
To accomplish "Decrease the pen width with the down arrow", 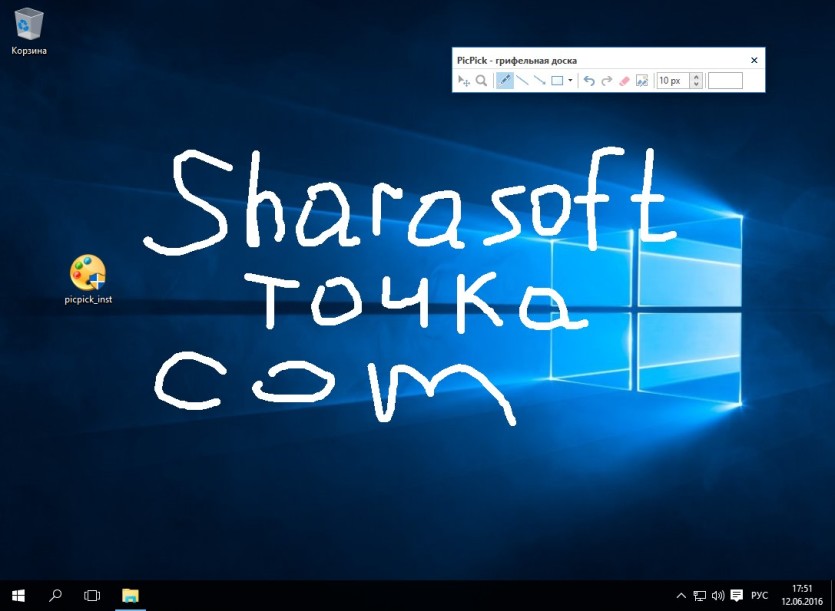I will tap(696, 84).
